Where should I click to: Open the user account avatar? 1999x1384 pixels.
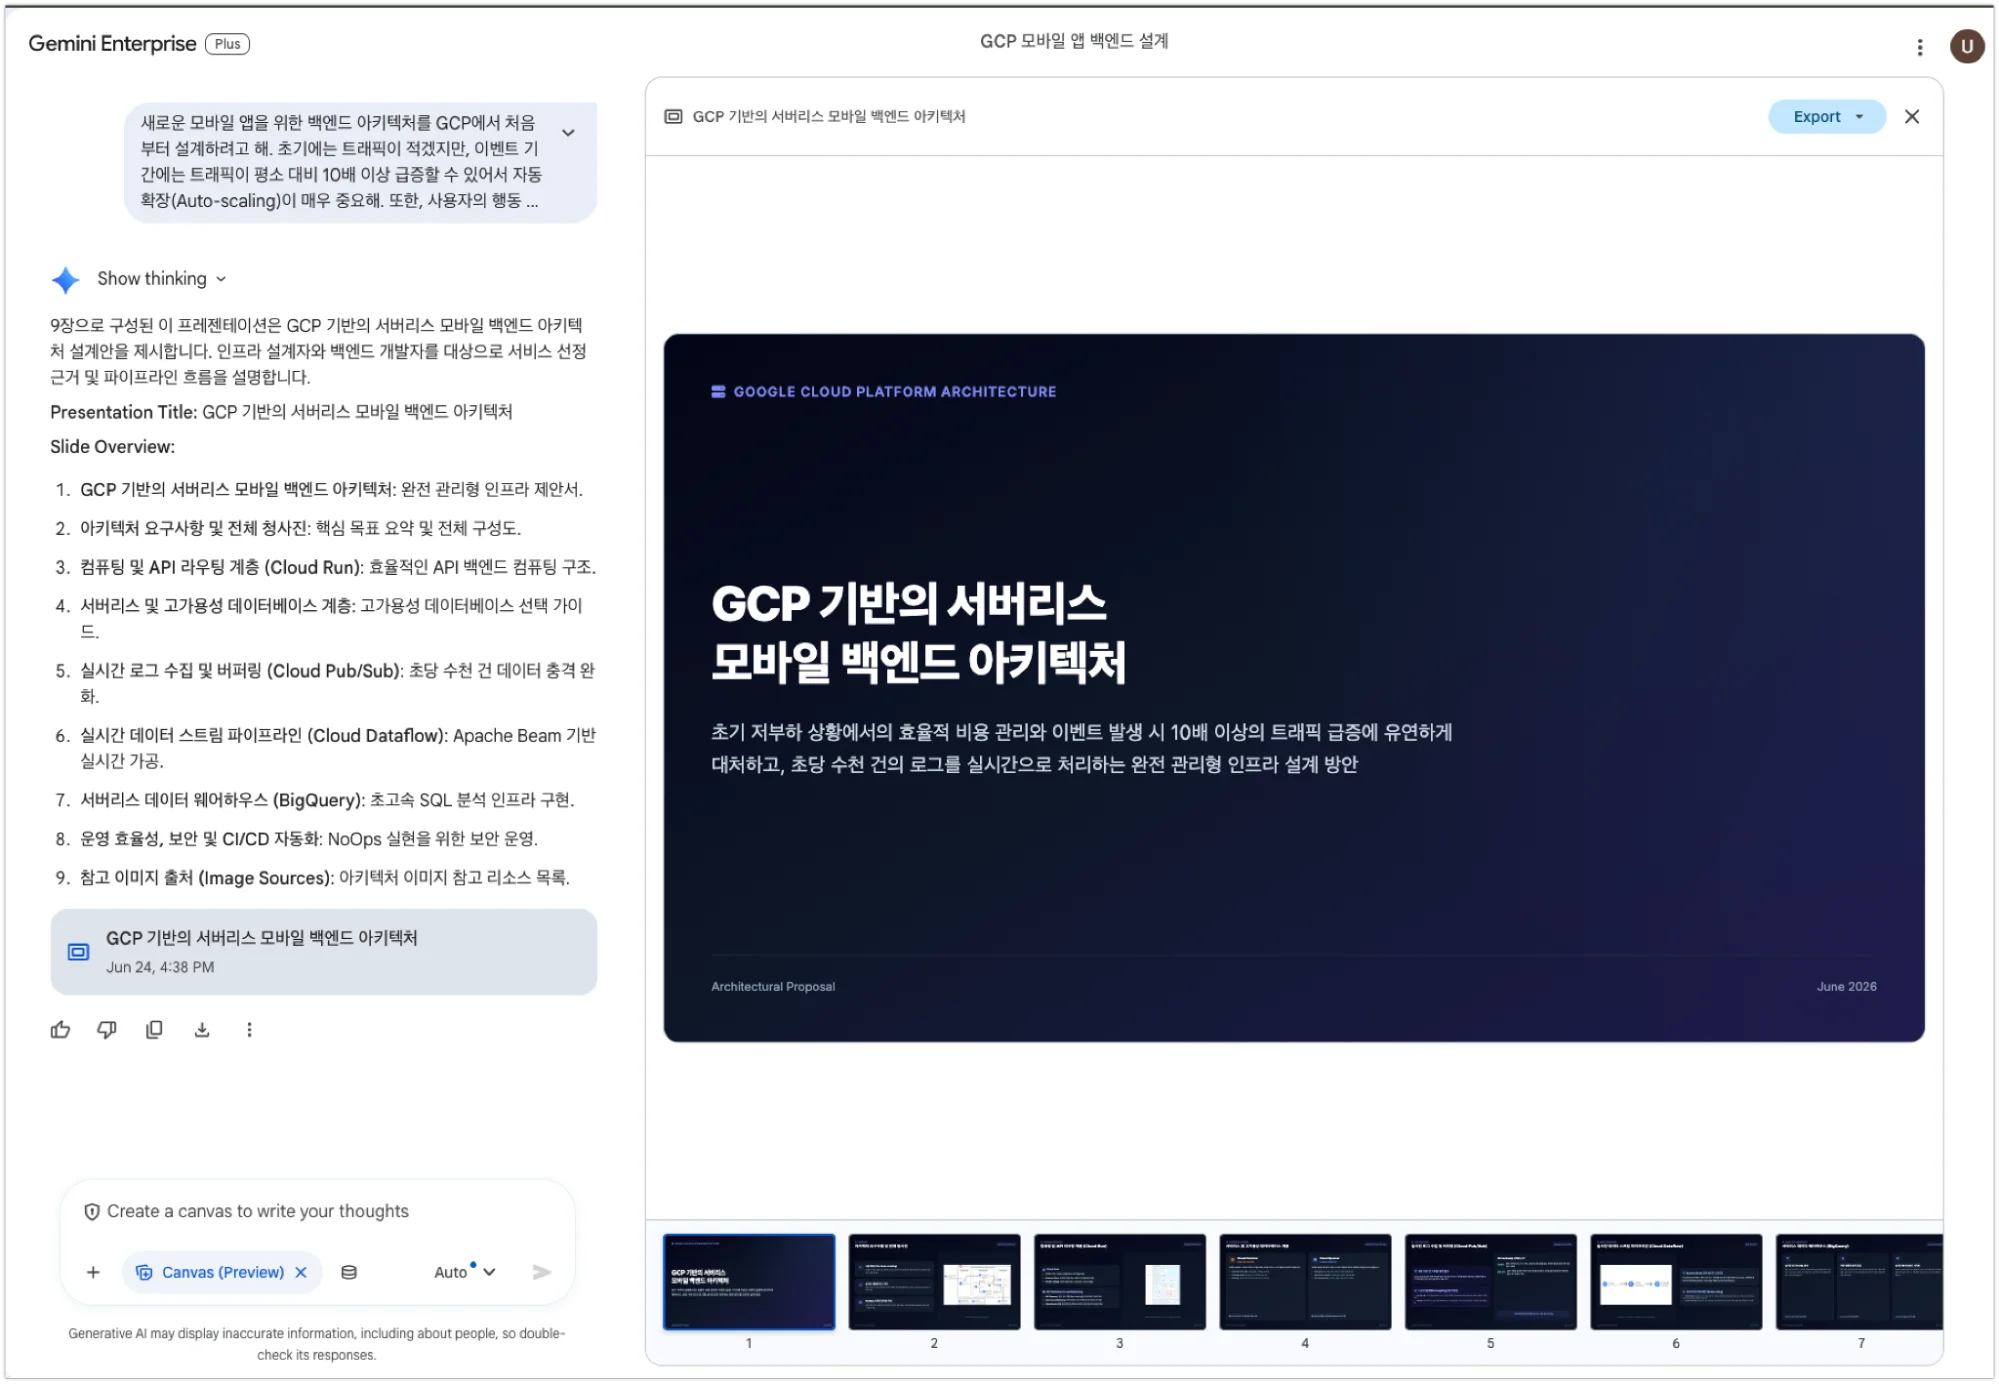pyautogui.click(x=1966, y=46)
